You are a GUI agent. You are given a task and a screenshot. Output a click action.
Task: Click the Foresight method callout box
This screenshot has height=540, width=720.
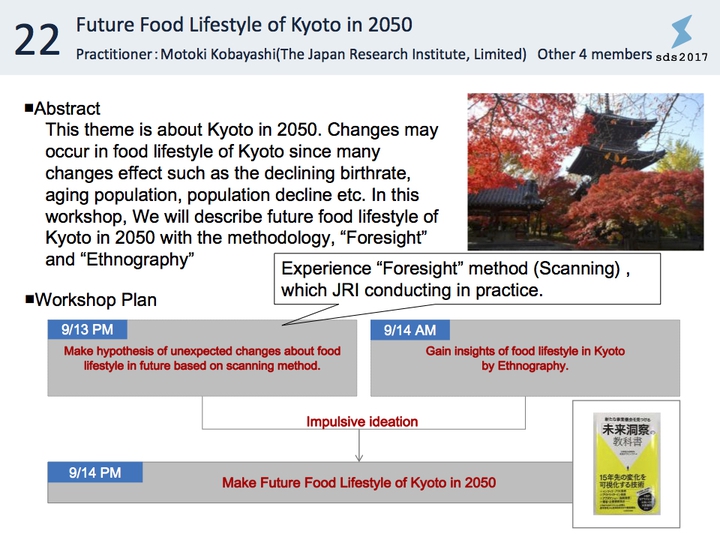pyautogui.click(x=467, y=279)
